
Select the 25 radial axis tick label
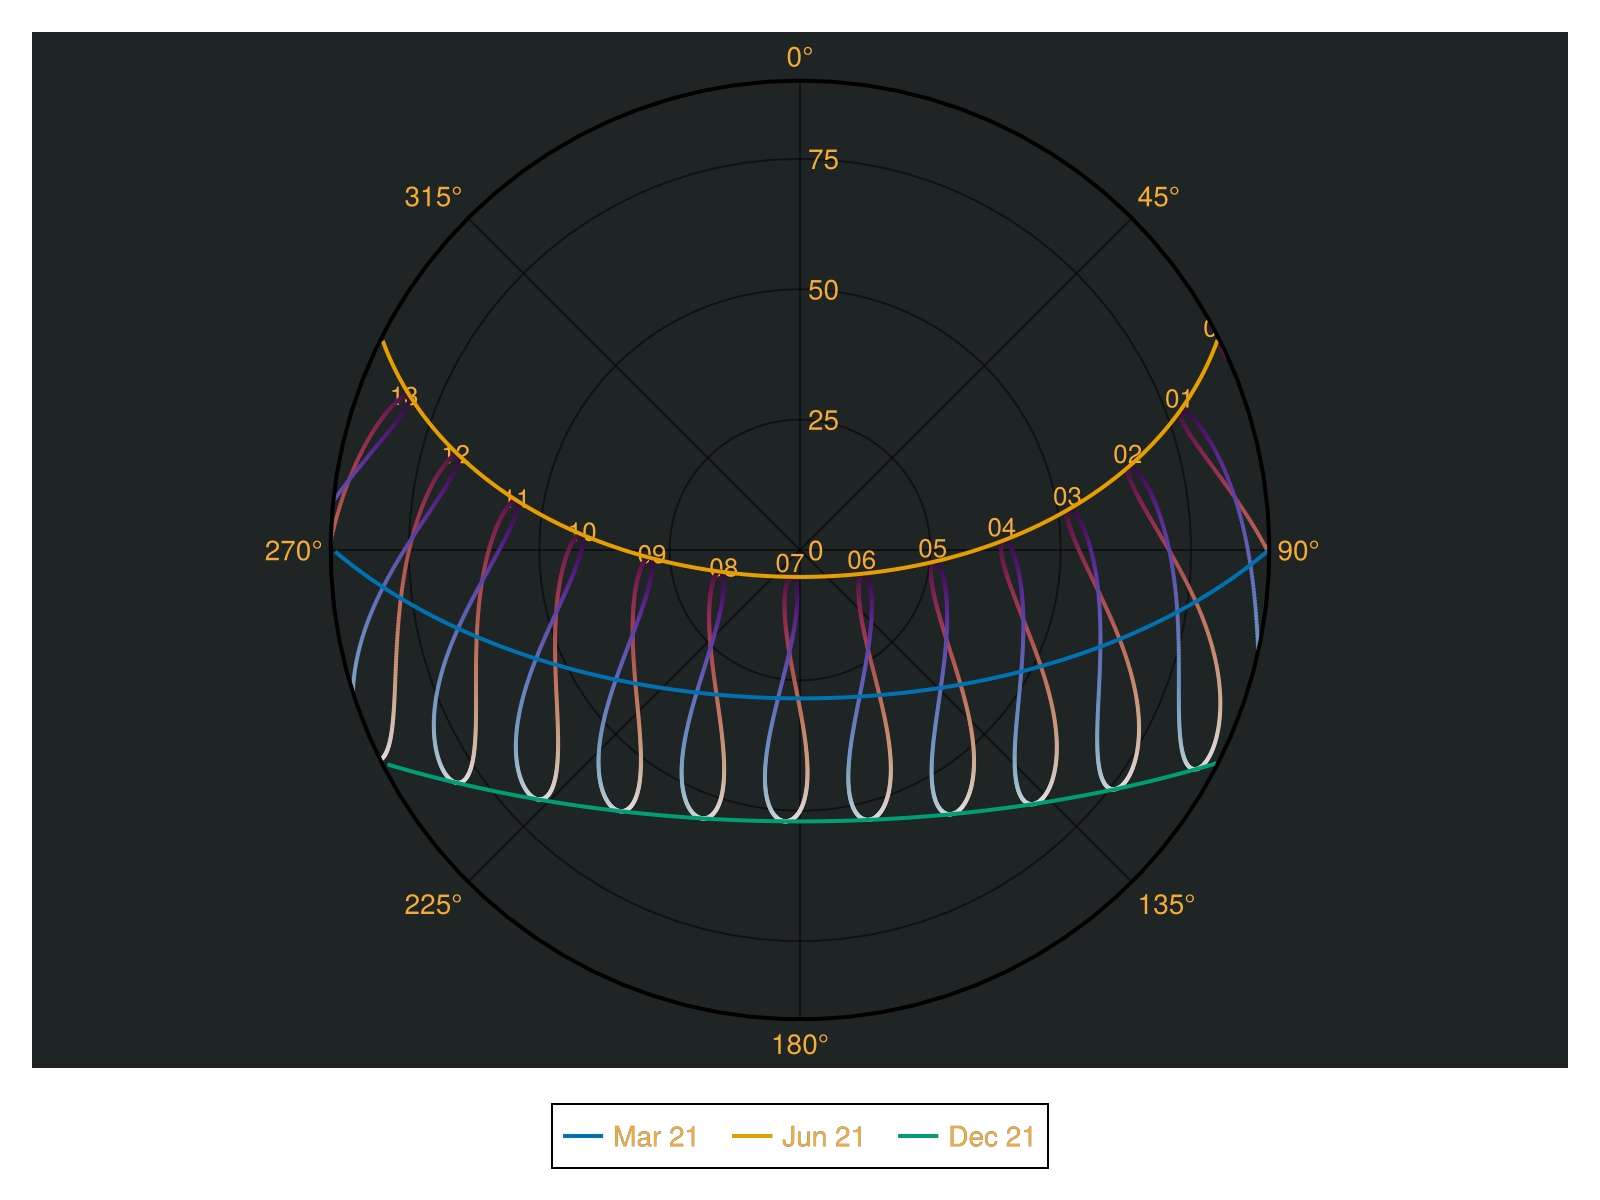[823, 421]
